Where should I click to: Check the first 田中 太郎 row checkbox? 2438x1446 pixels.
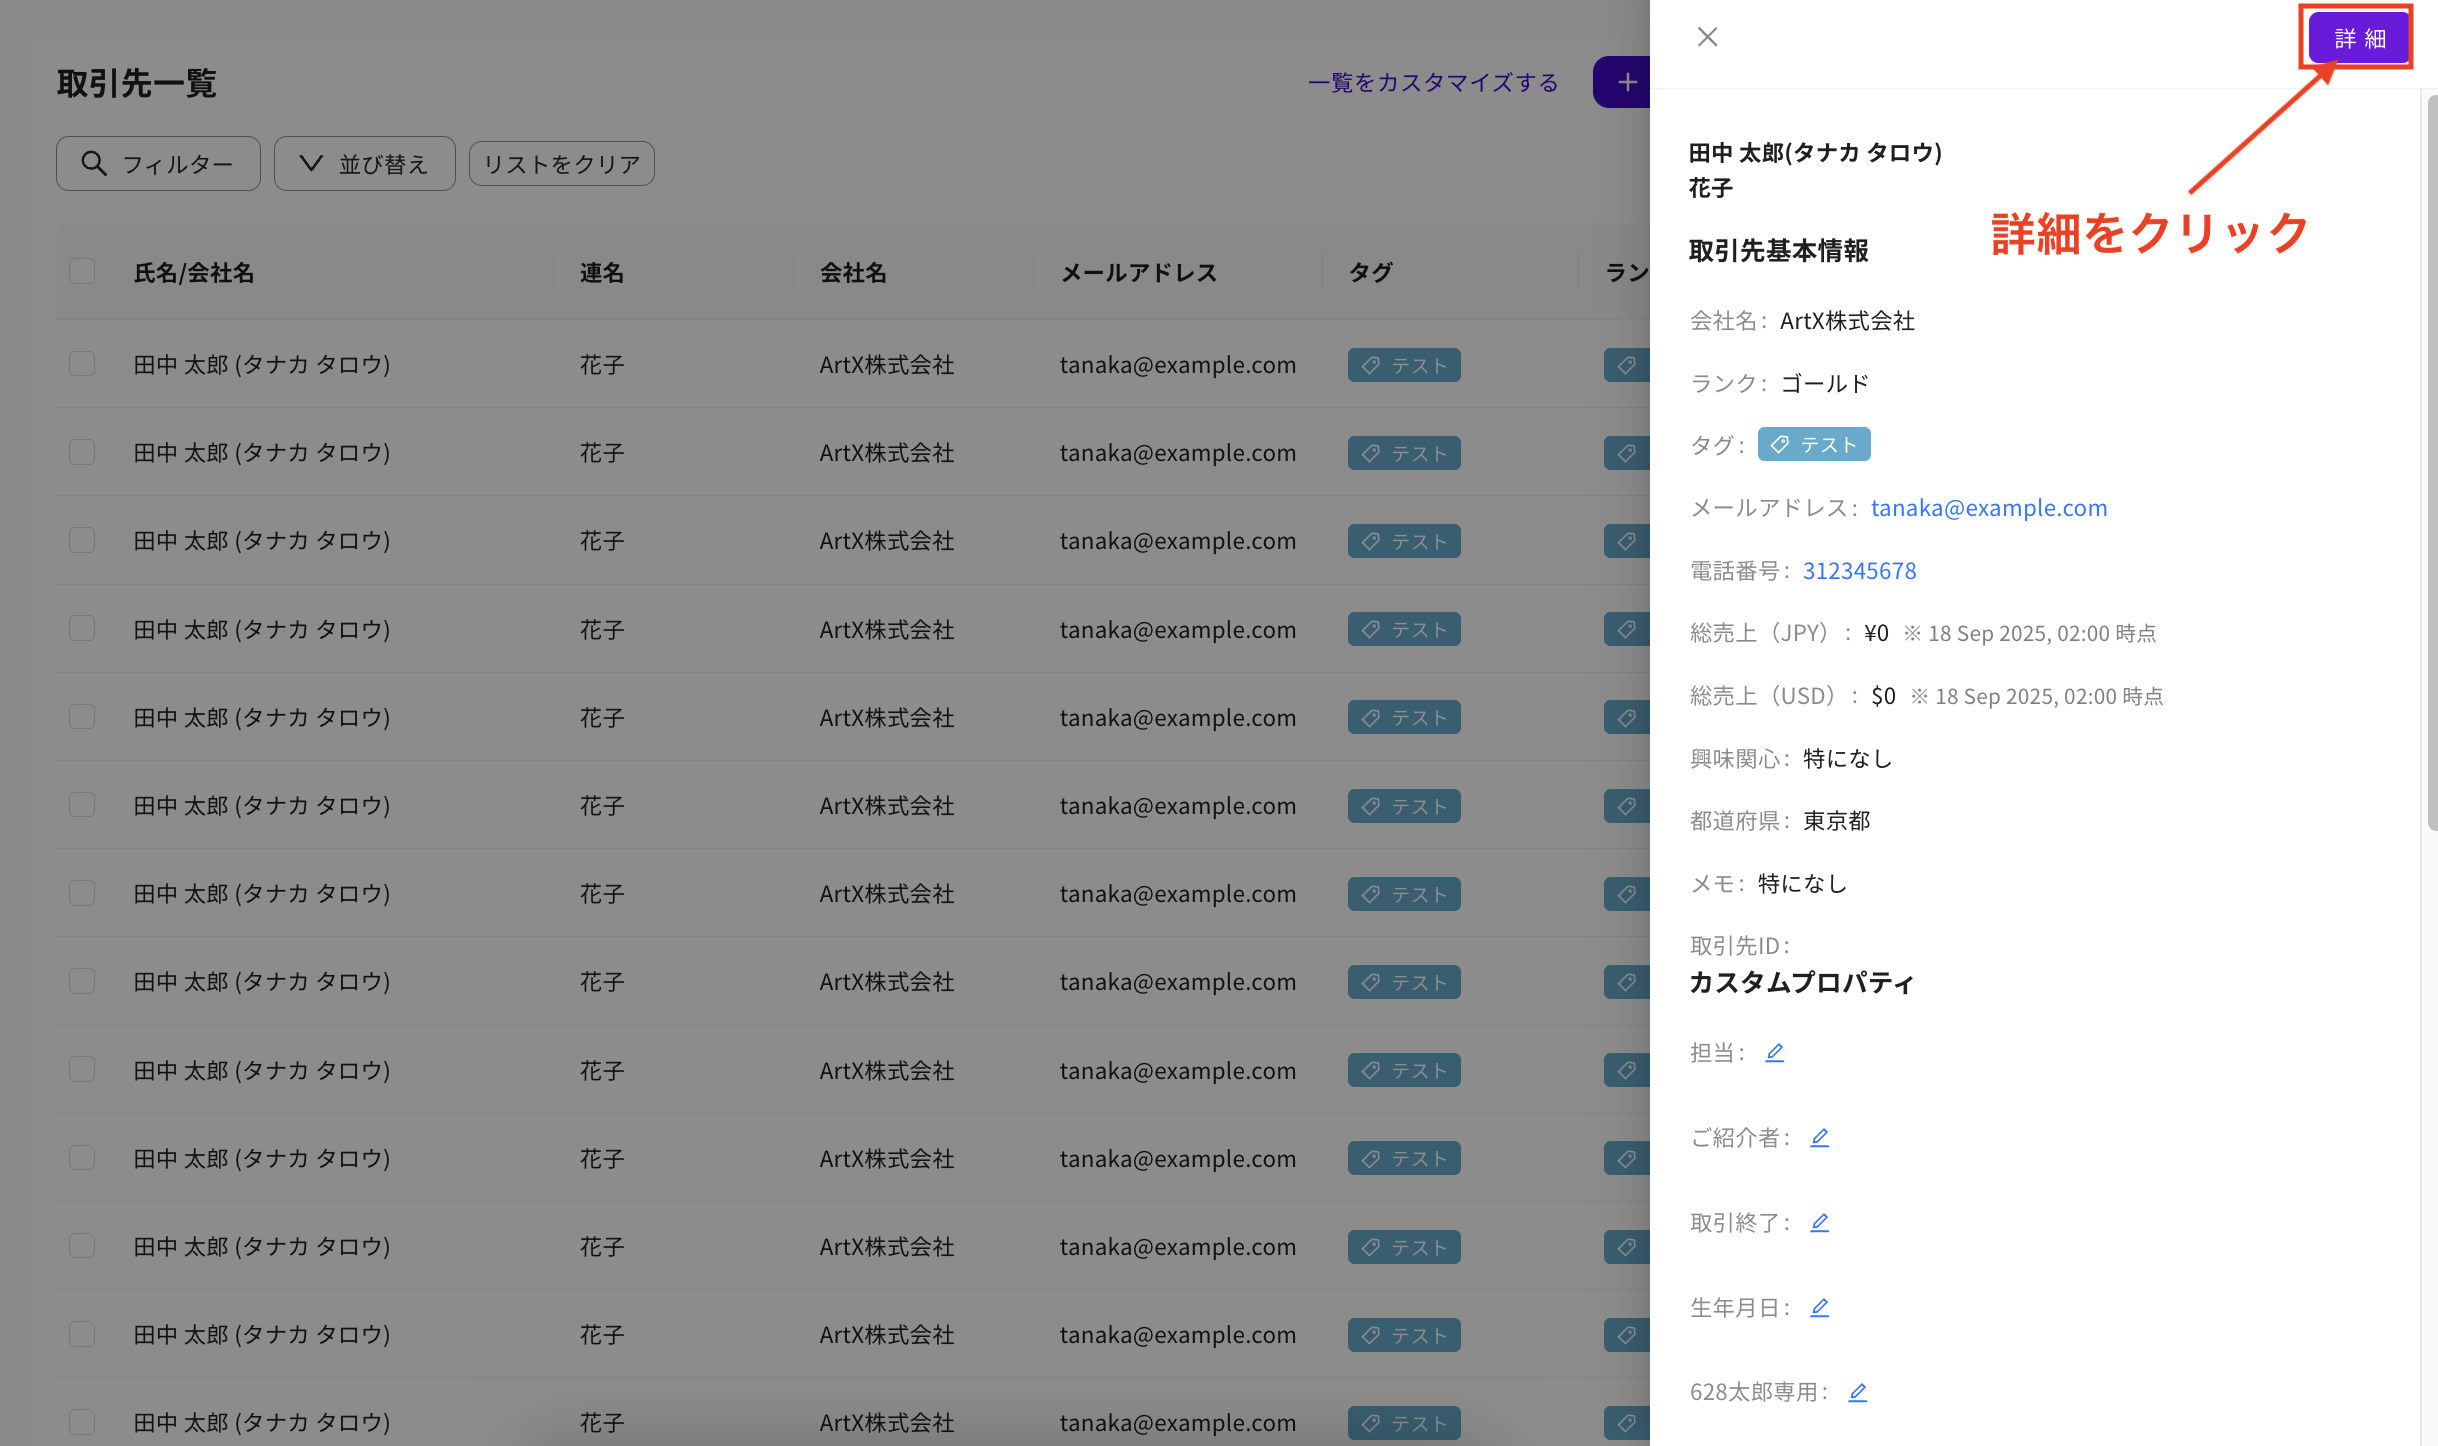(81, 364)
